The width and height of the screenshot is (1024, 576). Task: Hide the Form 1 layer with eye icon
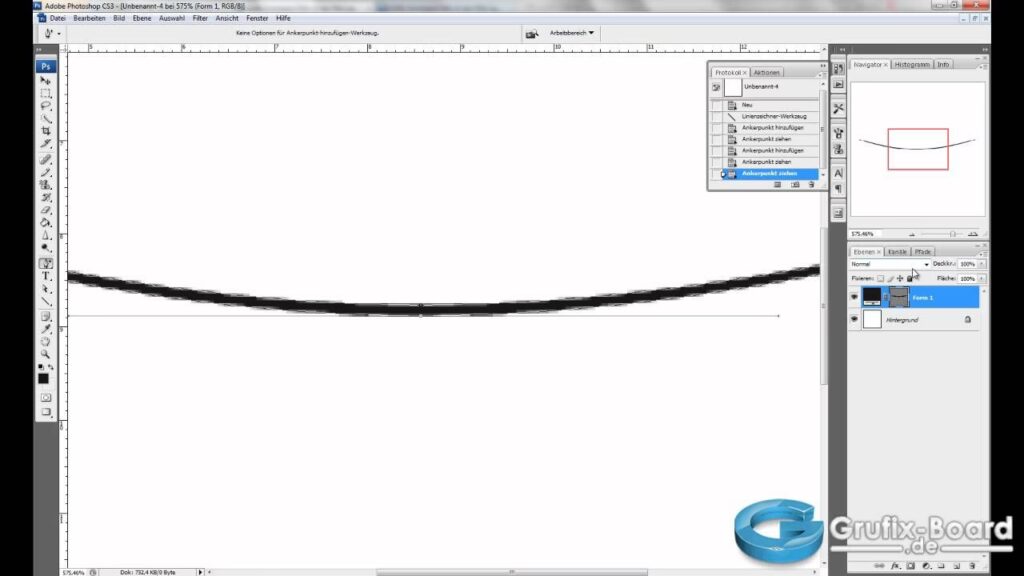[854, 297]
